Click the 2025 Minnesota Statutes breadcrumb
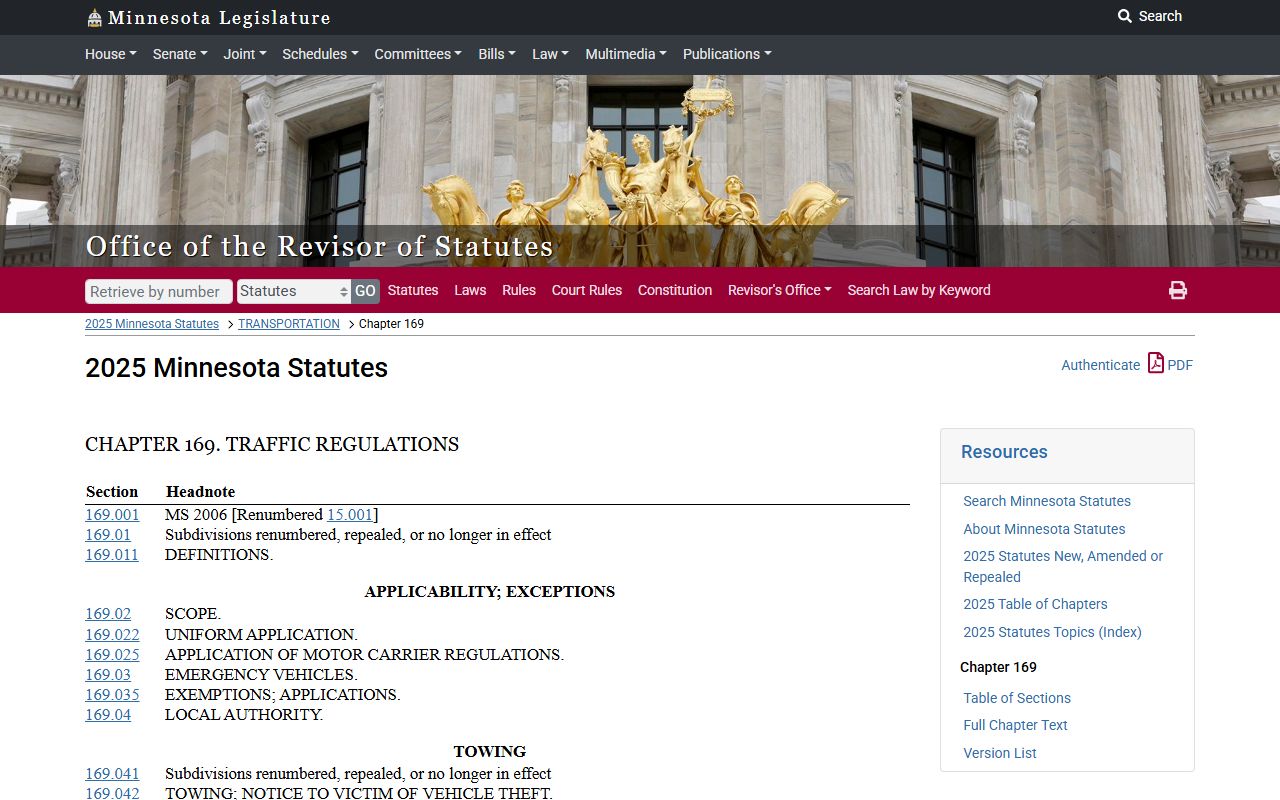Image resolution: width=1280 pixels, height=800 pixels. coord(152,324)
